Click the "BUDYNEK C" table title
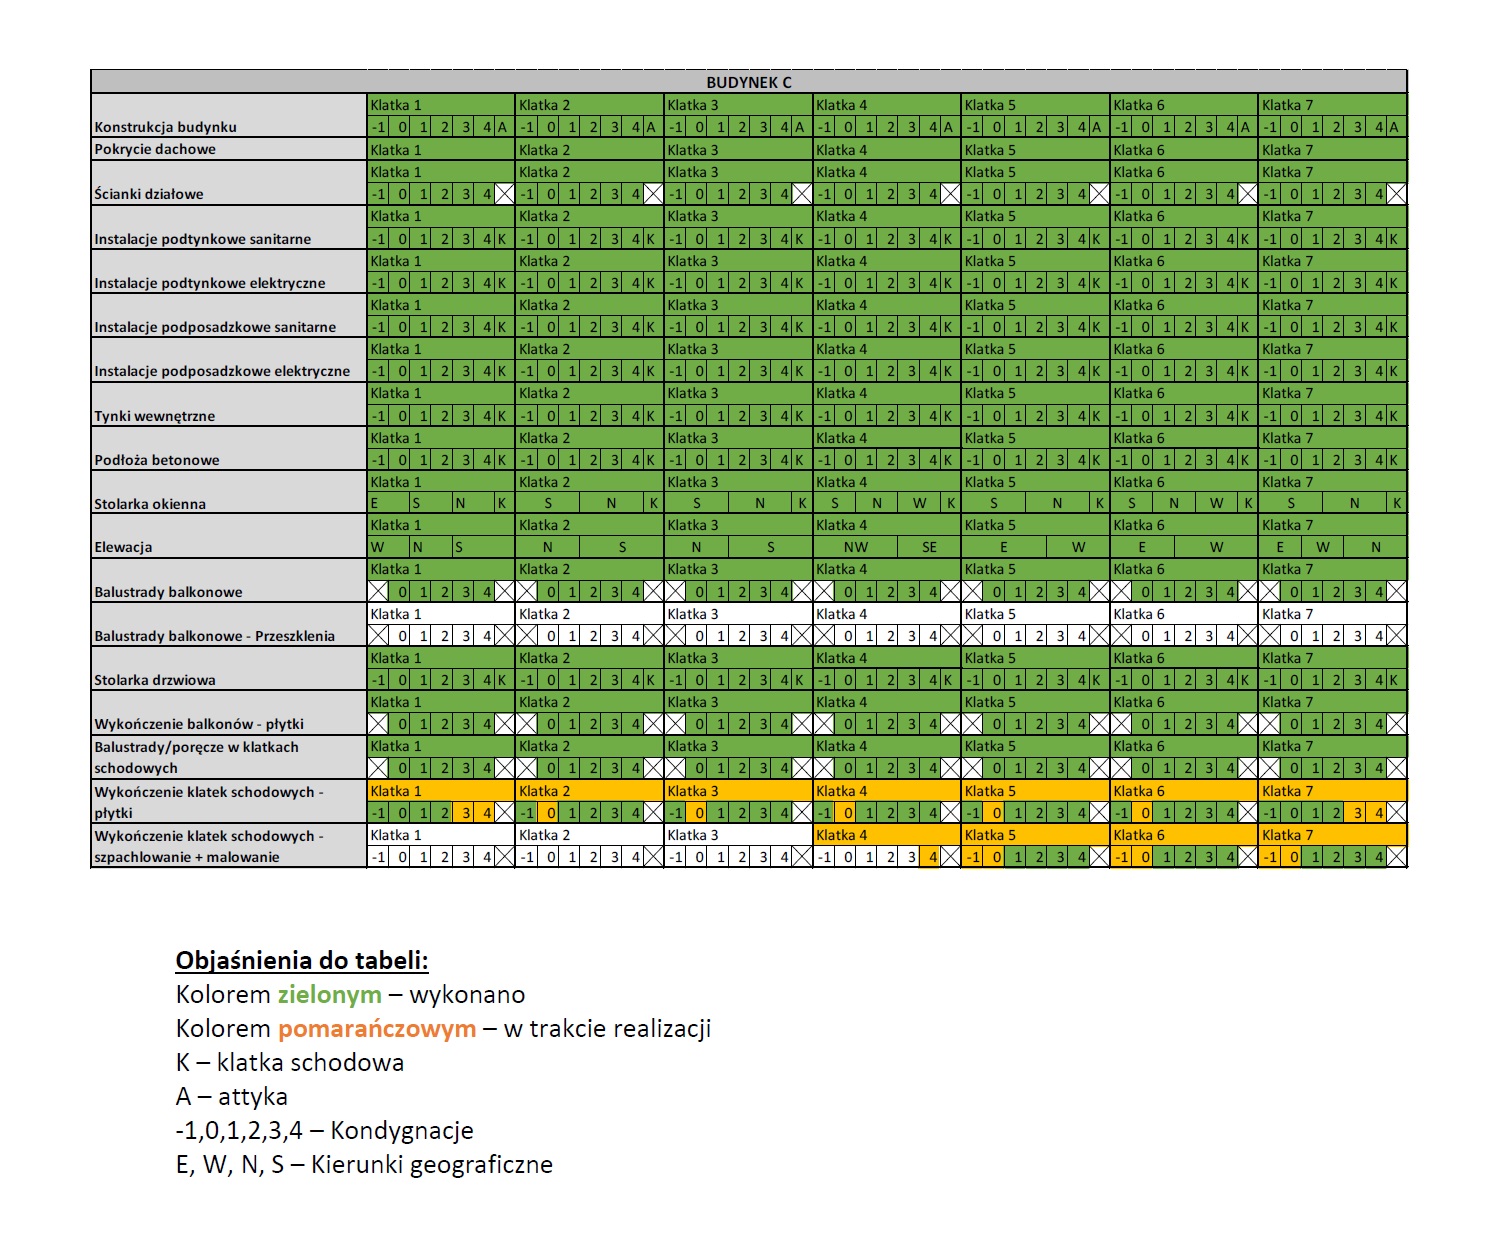Screen dimensions: 1498x1239 point(748,82)
